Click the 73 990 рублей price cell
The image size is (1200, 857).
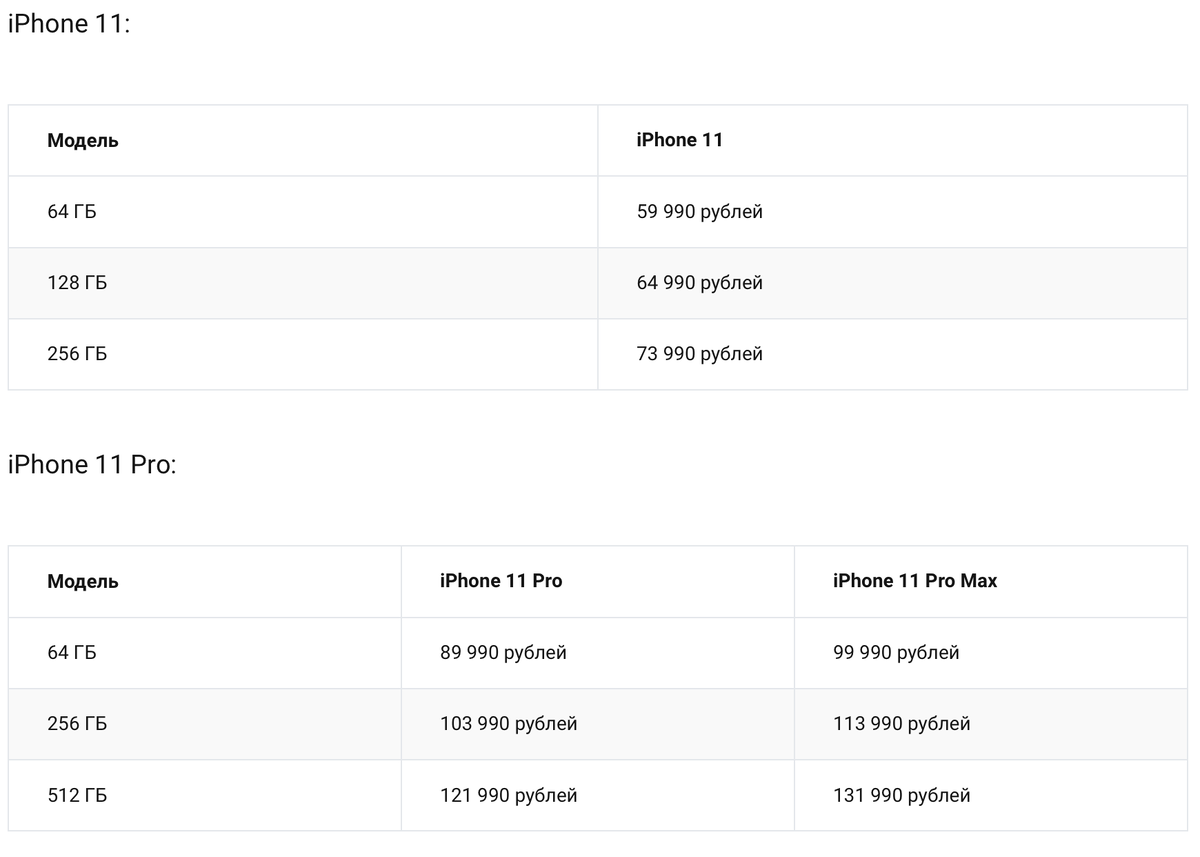699,354
